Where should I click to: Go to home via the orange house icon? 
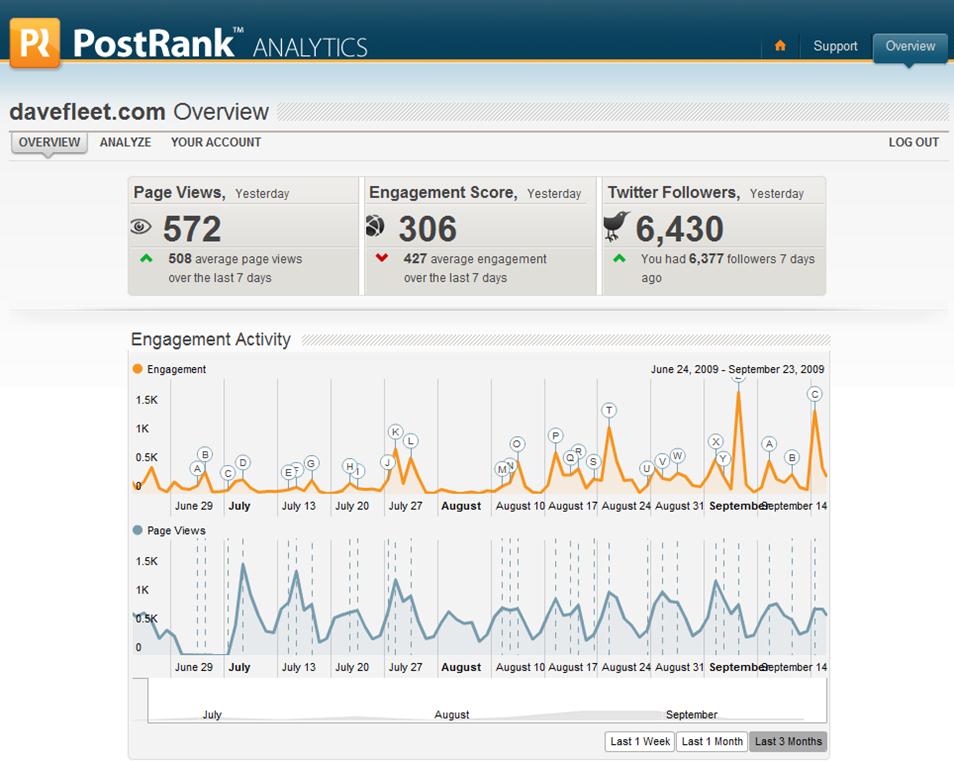click(780, 46)
